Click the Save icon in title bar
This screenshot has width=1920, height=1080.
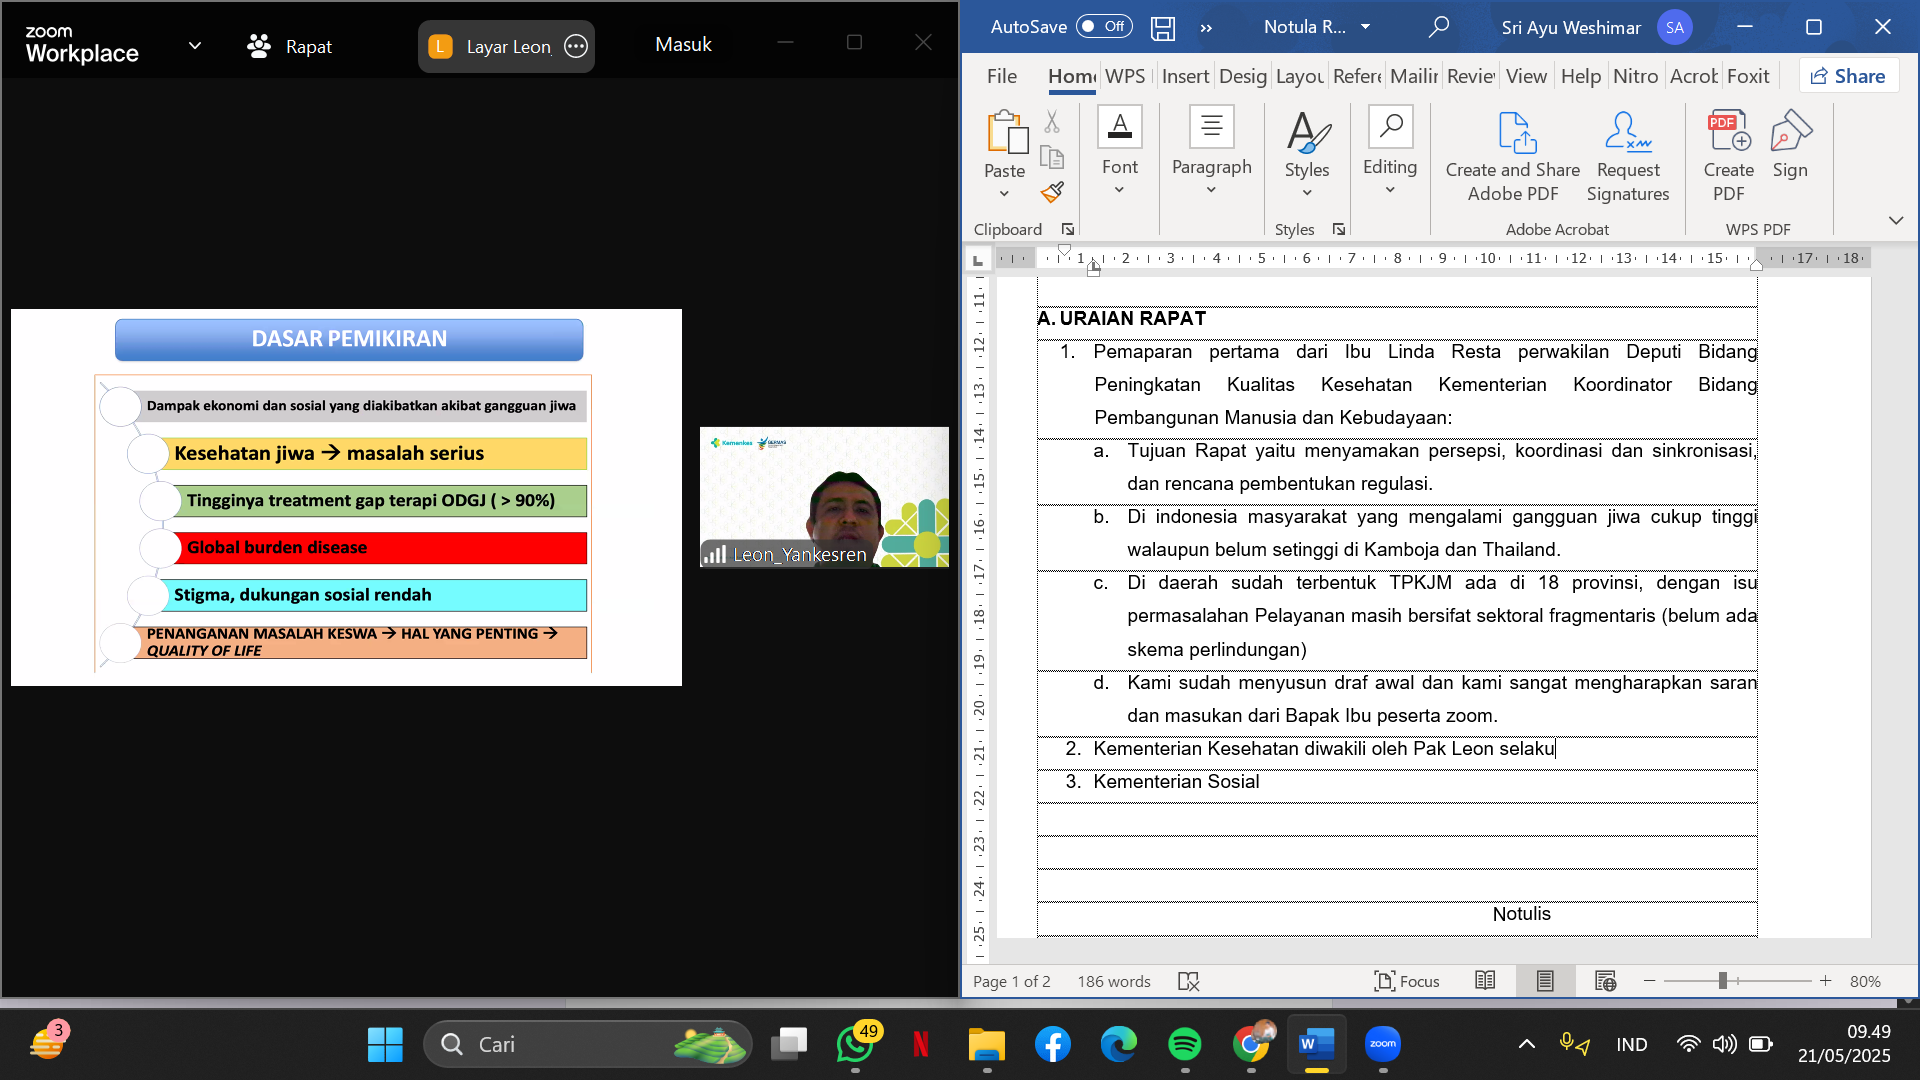tap(1163, 28)
